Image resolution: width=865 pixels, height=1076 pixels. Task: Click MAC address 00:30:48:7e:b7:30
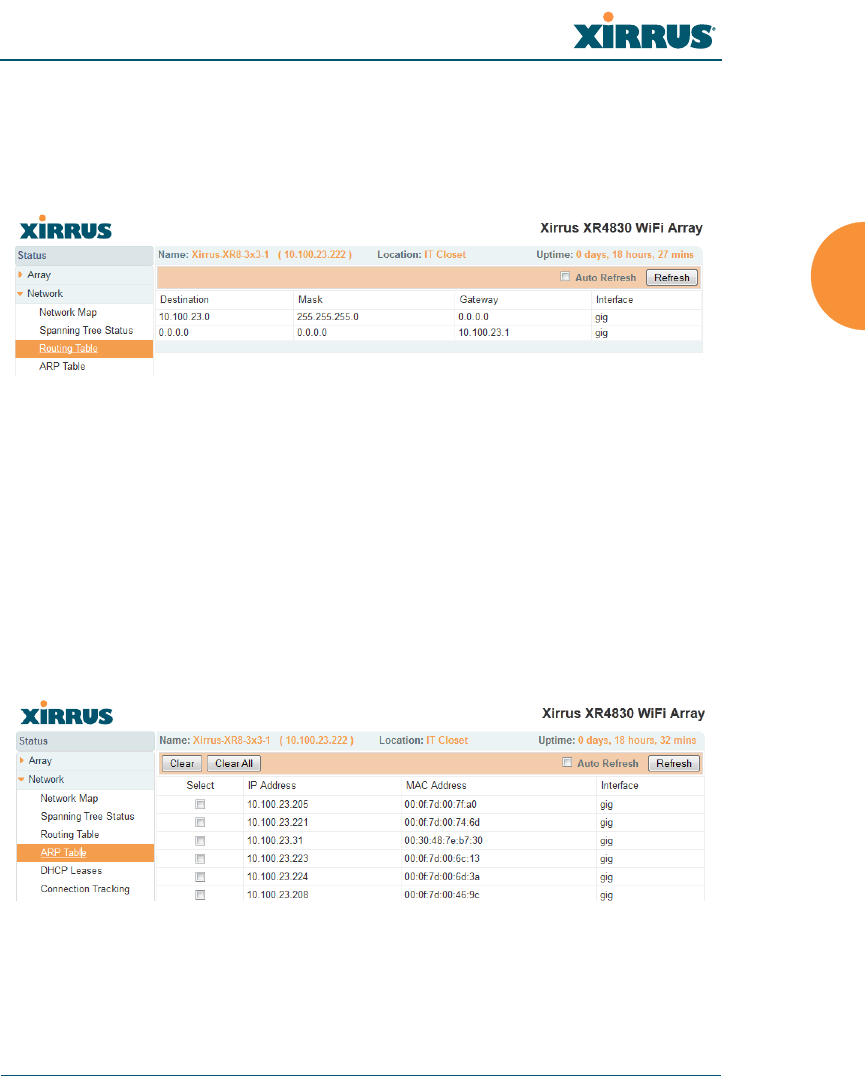click(x=443, y=841)
